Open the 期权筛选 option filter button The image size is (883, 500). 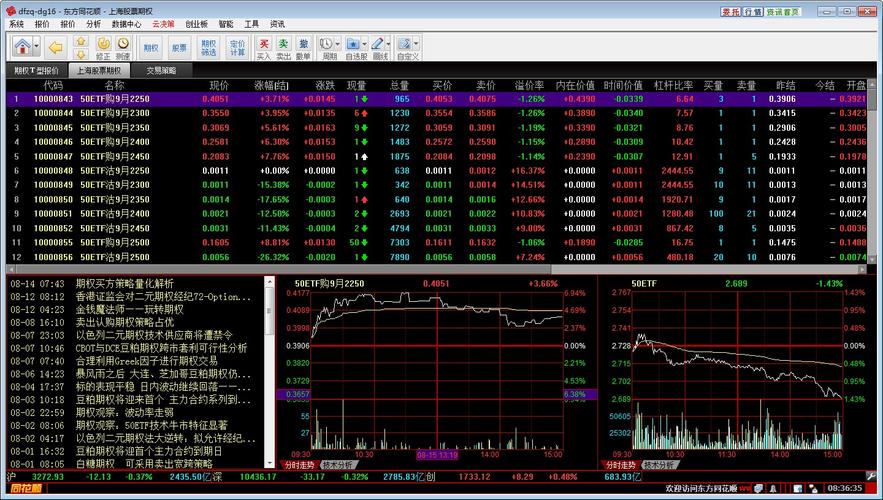[208, 48]
